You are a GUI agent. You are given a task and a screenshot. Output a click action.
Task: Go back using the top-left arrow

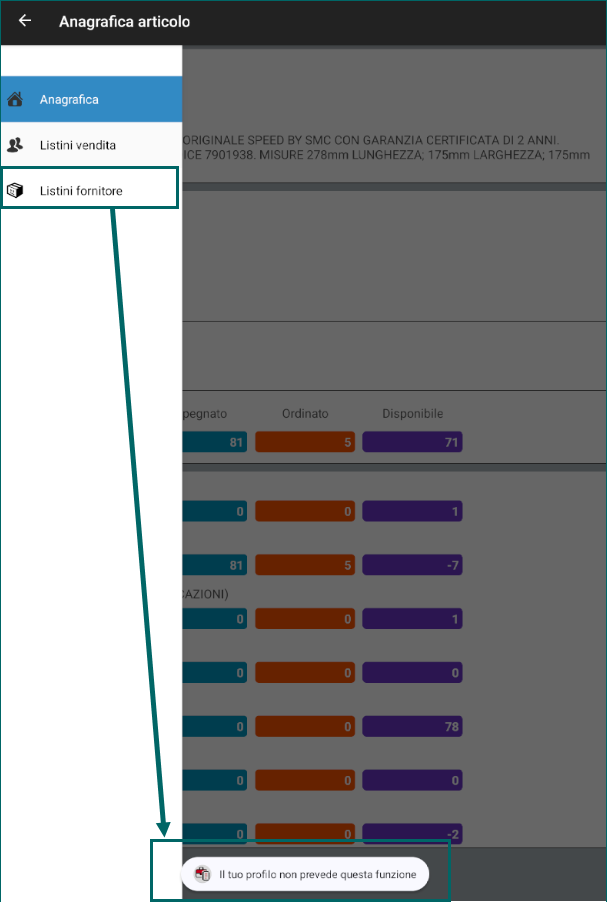25,21
